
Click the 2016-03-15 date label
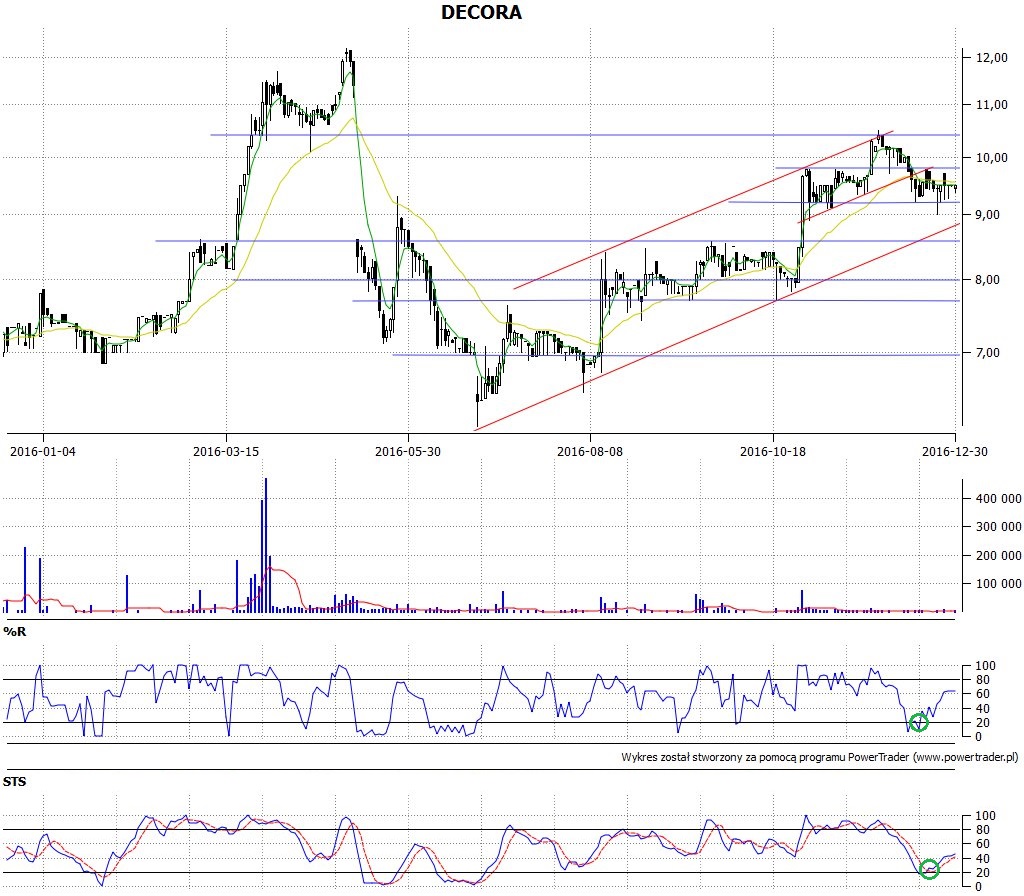click(226, 451)
